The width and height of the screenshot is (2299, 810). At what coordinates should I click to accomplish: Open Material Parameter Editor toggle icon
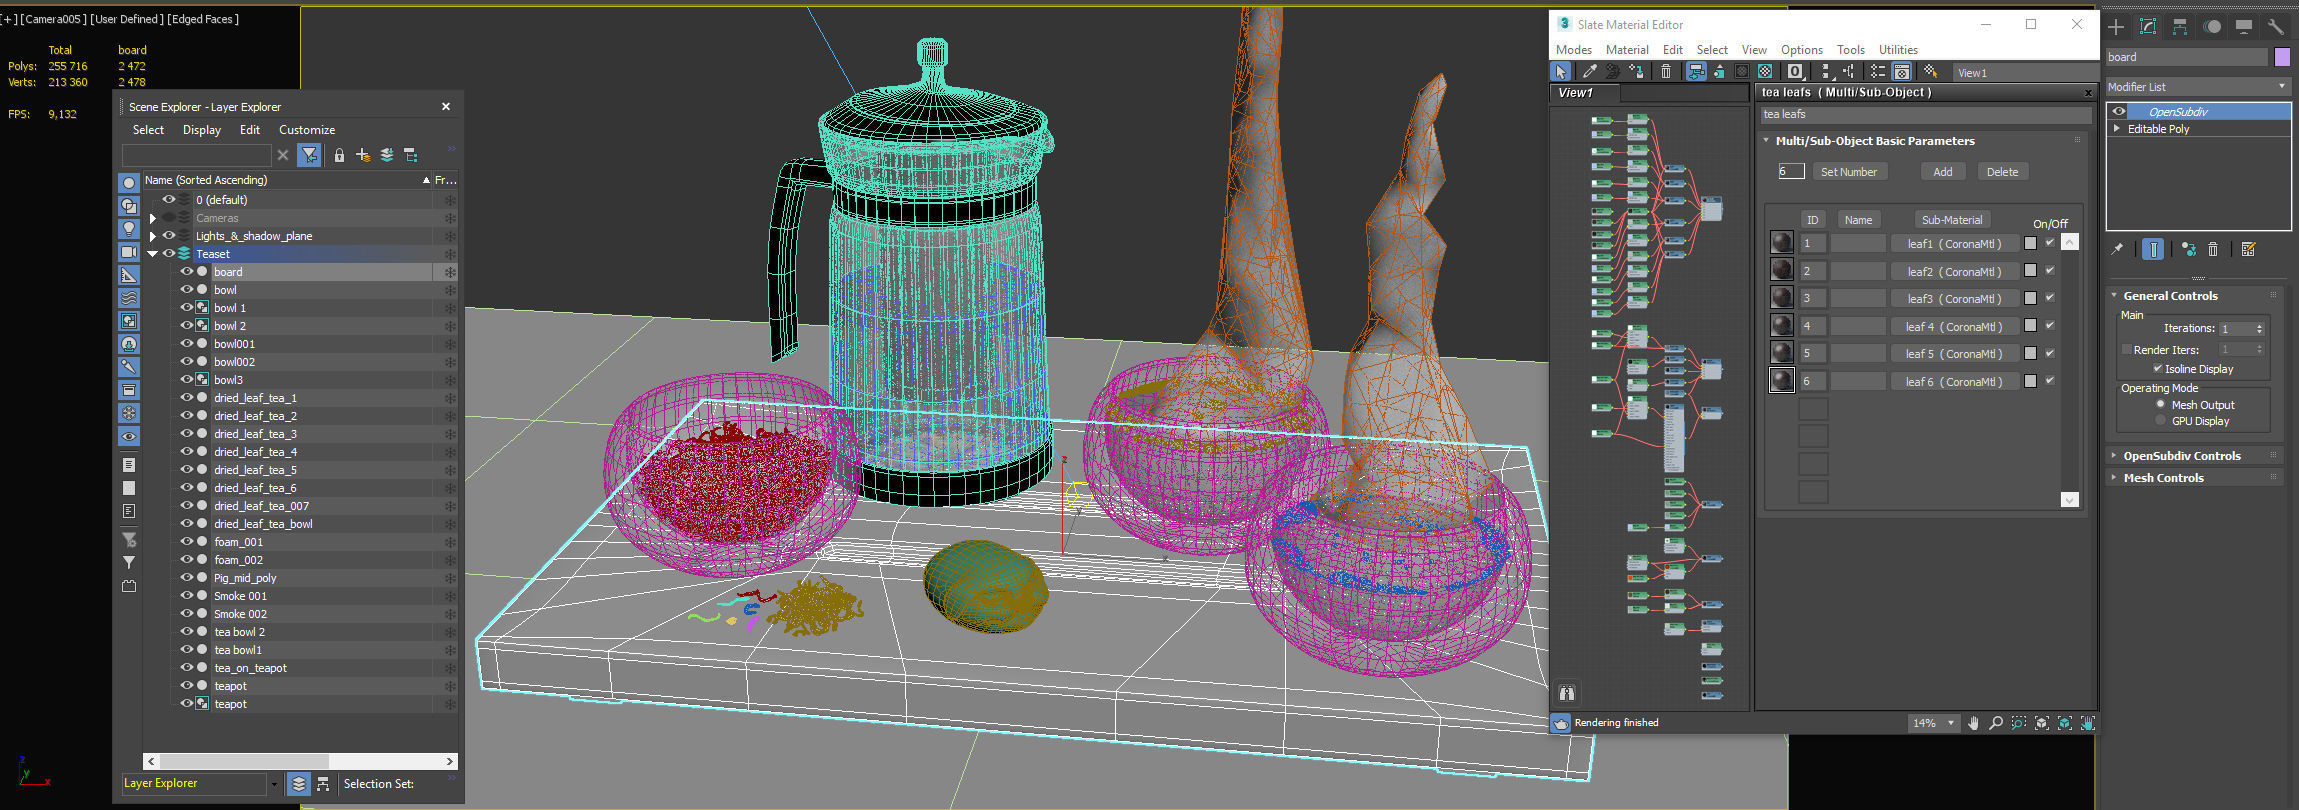[x=1902, y=72]
